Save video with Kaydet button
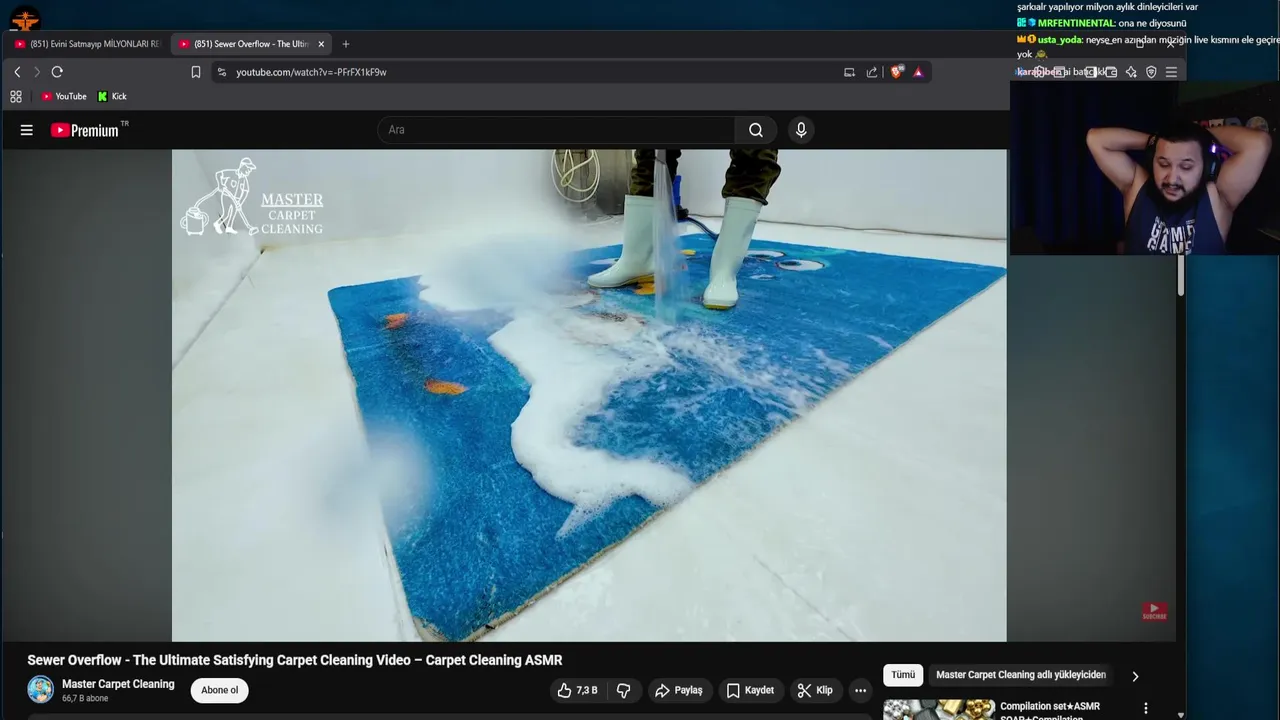The width and height of the screenshot is (1280, 720). [x=750, y=690]
